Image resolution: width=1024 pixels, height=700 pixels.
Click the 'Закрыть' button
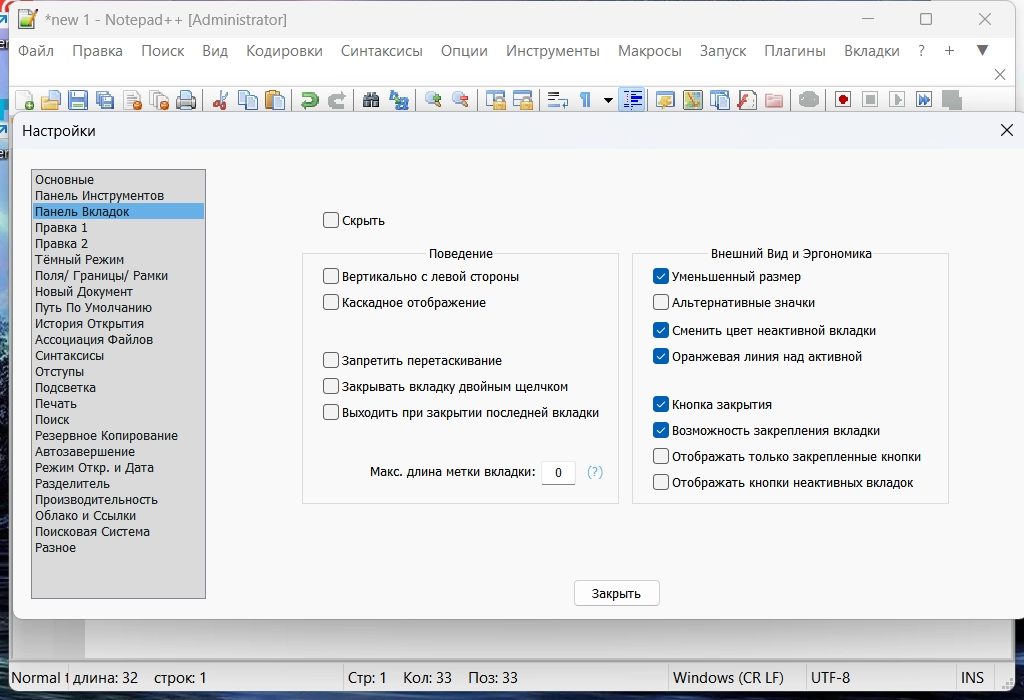(616, 593)
